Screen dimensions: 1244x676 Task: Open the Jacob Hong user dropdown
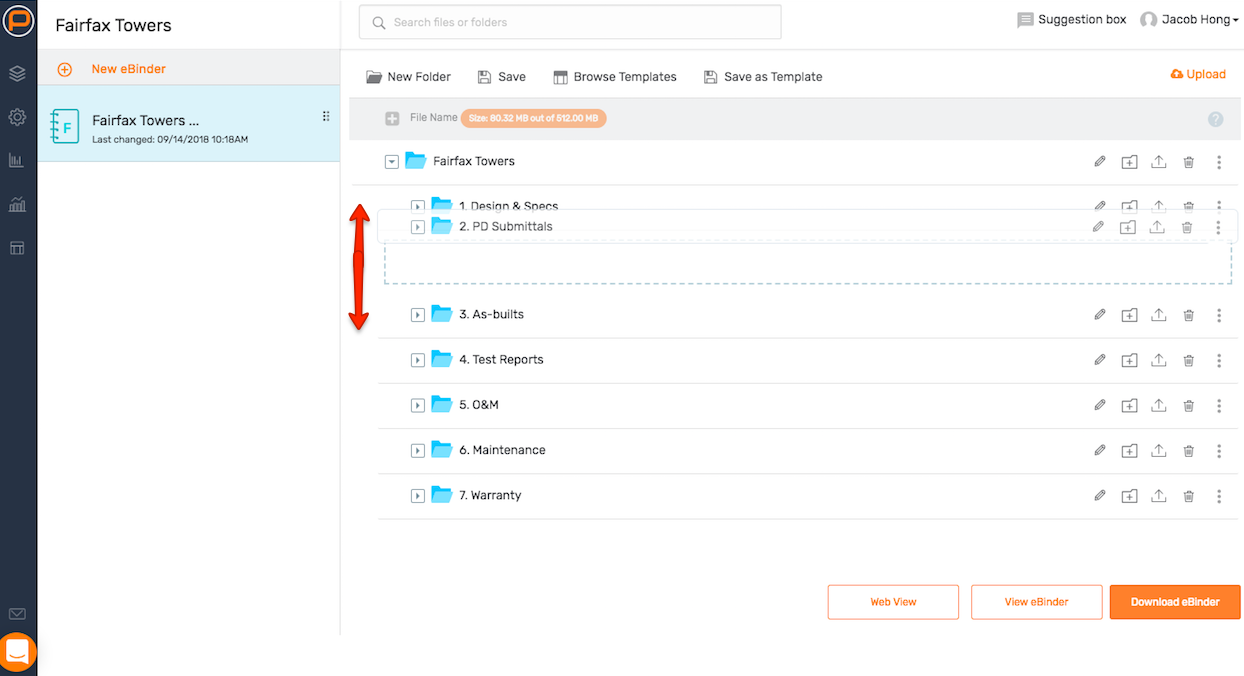coord(1190,20)
